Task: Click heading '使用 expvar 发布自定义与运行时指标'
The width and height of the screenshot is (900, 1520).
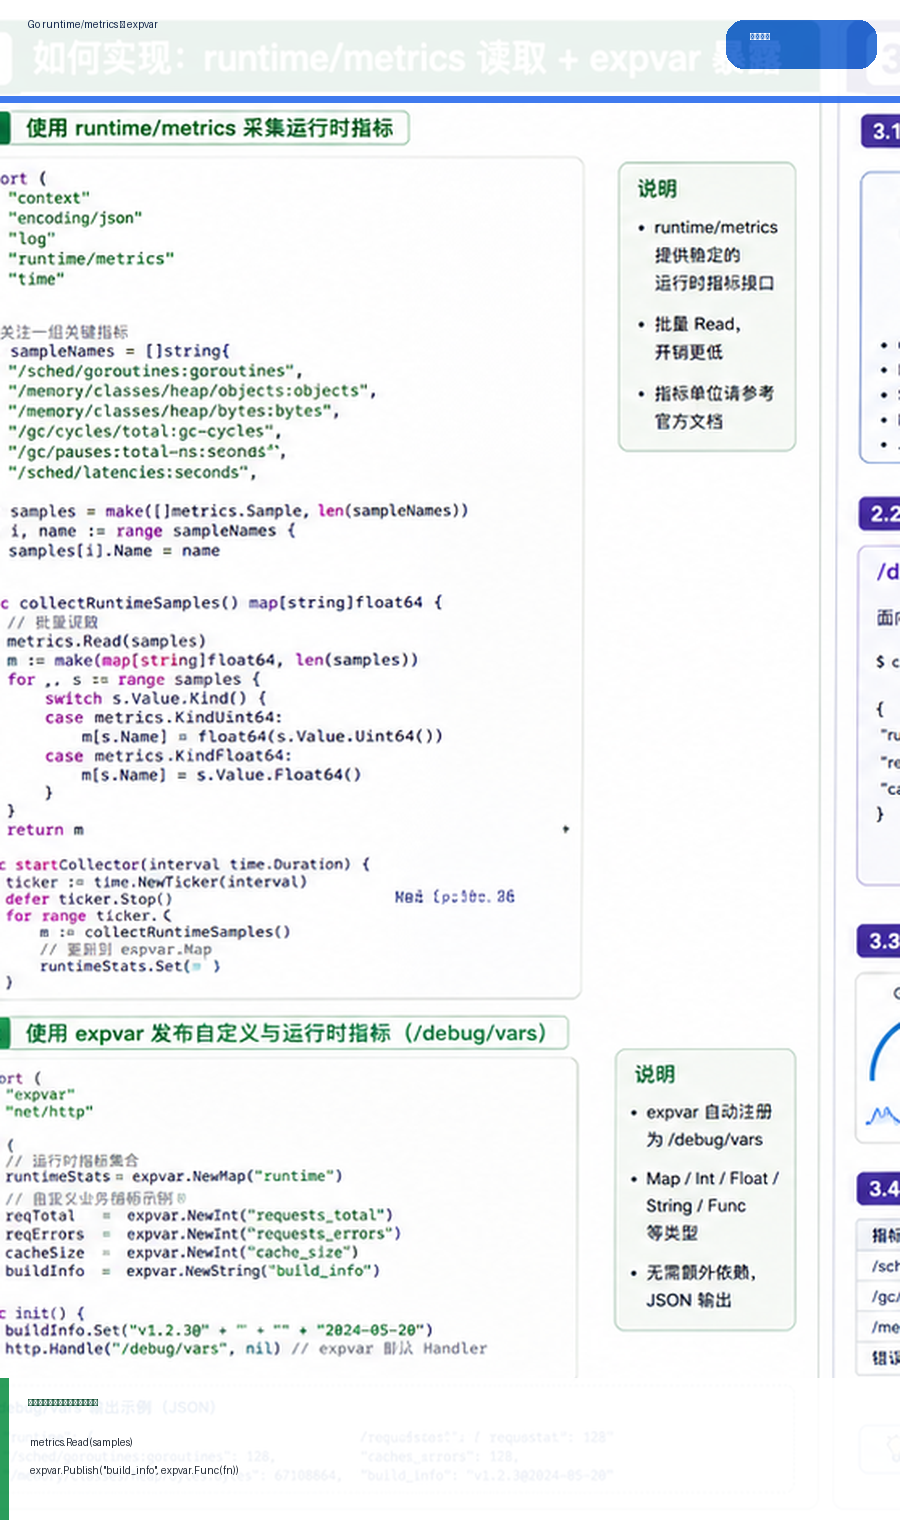Action: click(286, 1033)
